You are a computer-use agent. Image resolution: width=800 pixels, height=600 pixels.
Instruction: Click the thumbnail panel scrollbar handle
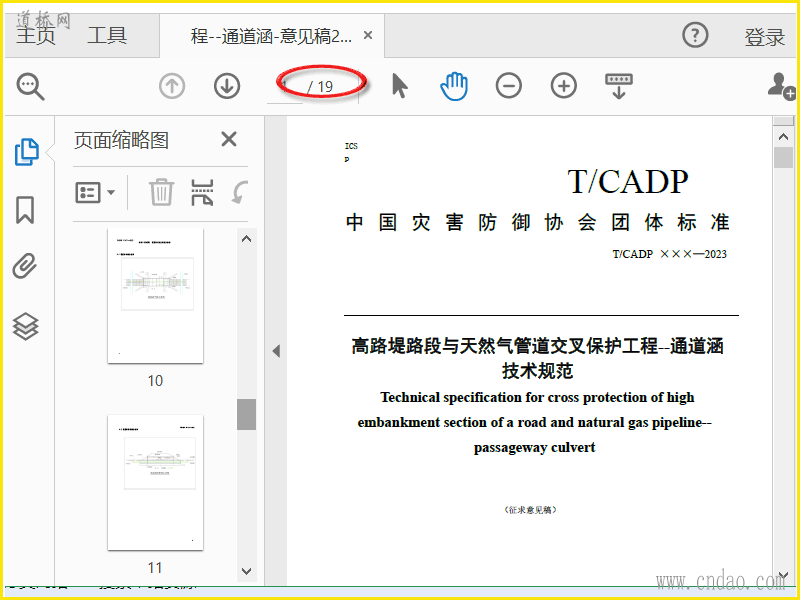(x=246, y=414)
